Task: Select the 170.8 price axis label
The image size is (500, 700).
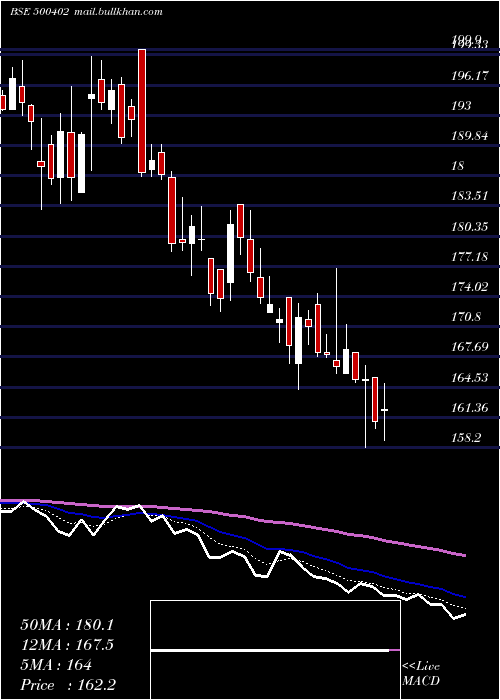Action: [467, 317]
